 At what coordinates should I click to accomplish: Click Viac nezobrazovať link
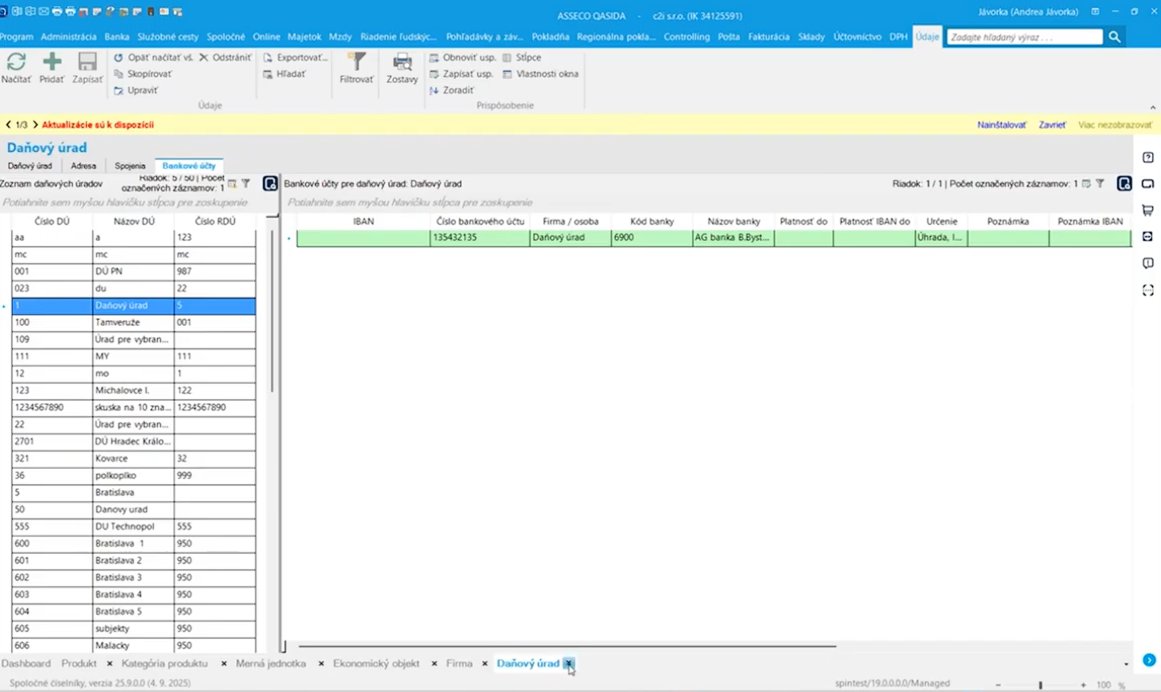tap(1115, 124)
